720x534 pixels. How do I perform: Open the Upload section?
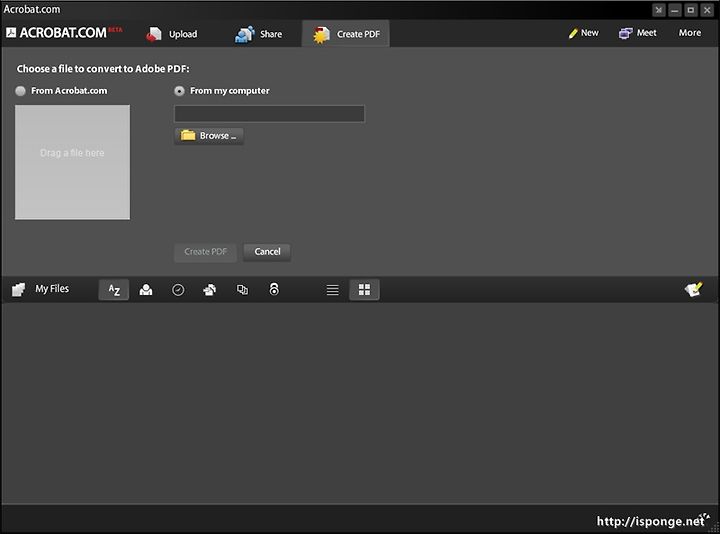[172, 34]
